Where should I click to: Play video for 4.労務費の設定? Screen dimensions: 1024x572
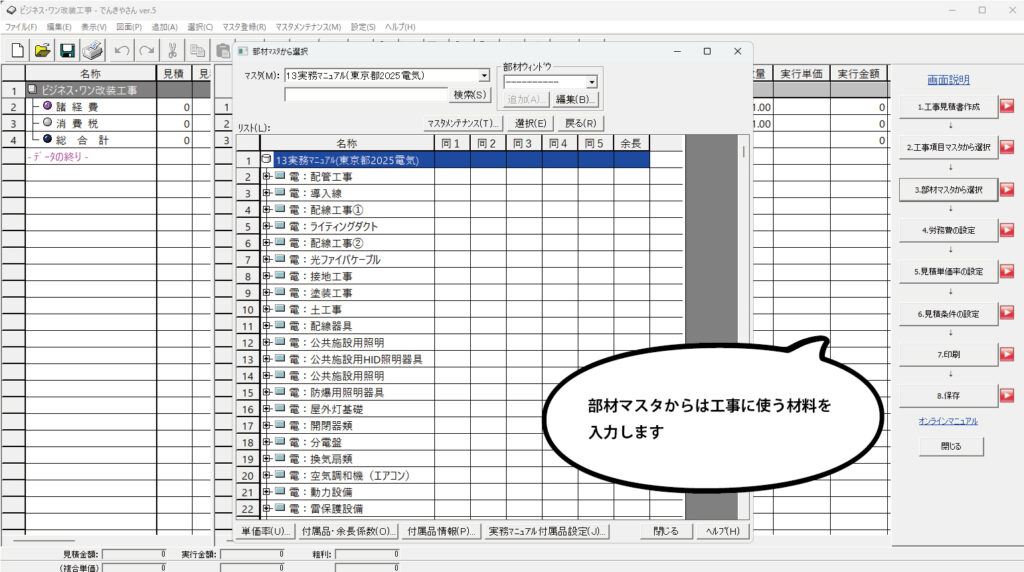tap(1007, 230)
